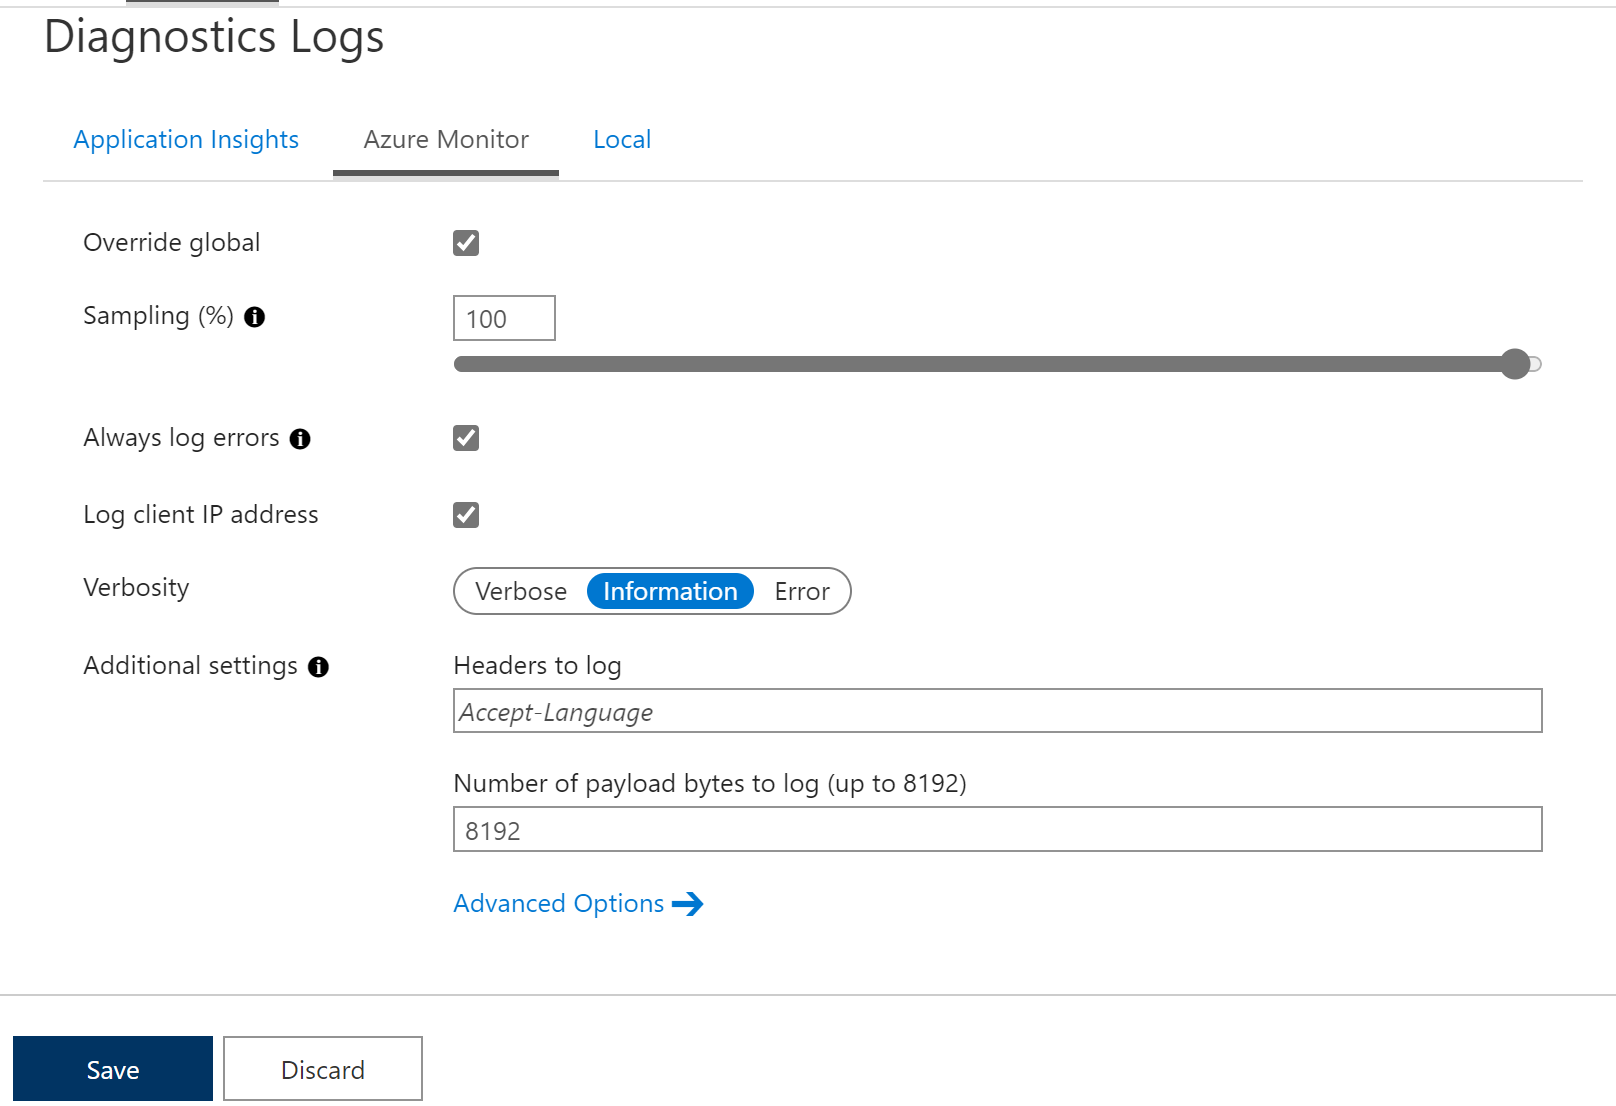Click the Additional settings info icon
Viewport: 1616px width, 1106px height.
[x=318, y=667]
